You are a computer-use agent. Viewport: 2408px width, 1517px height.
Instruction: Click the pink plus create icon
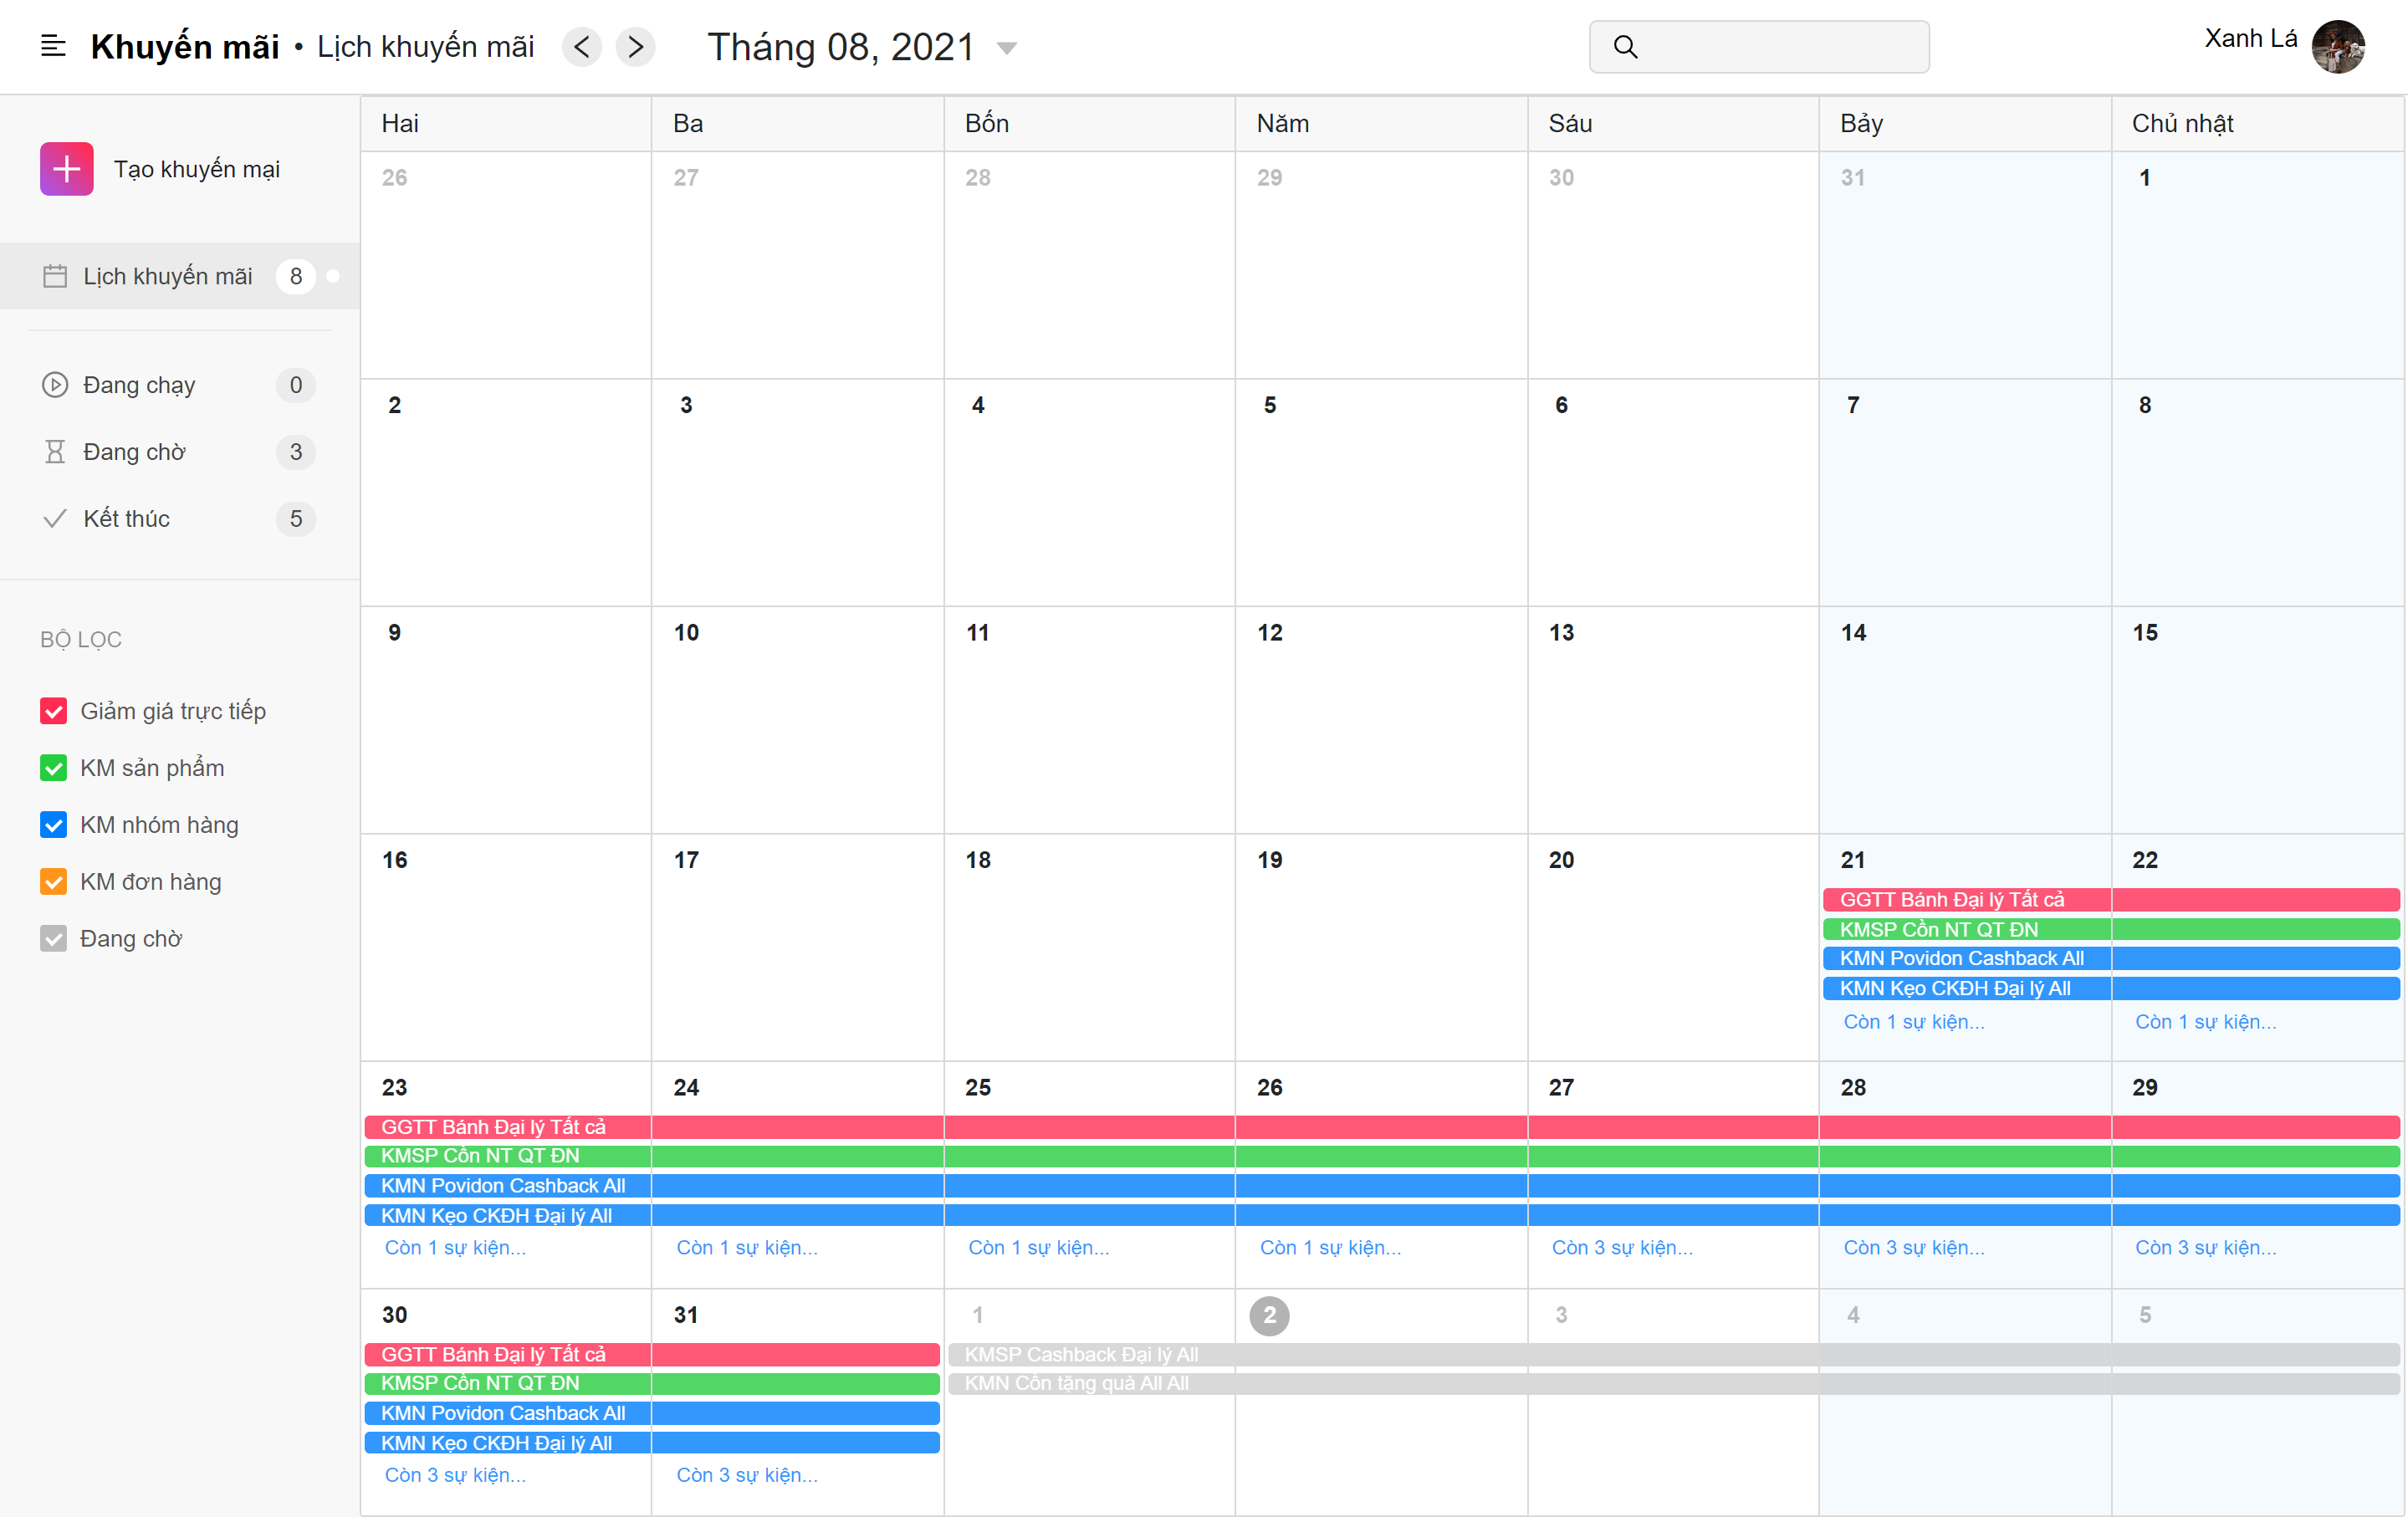pyautogui.click(x=67, y=169)
